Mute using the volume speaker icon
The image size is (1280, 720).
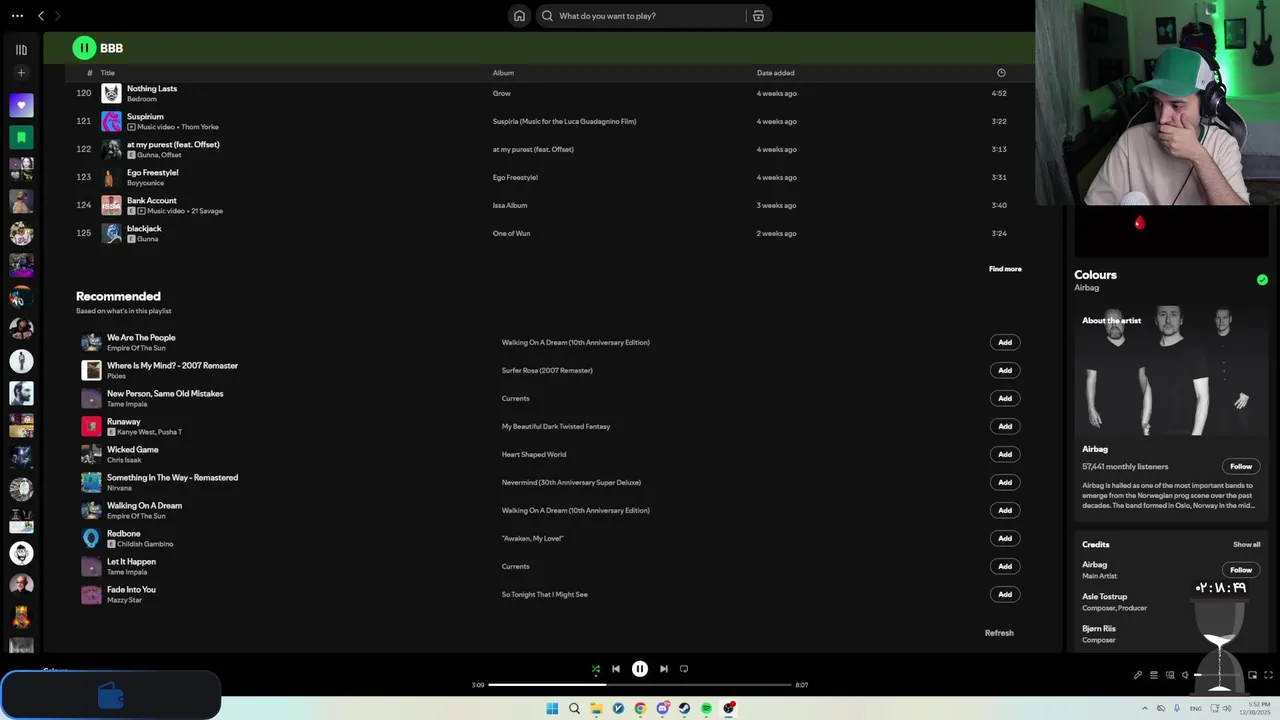tap(1185, 675)
